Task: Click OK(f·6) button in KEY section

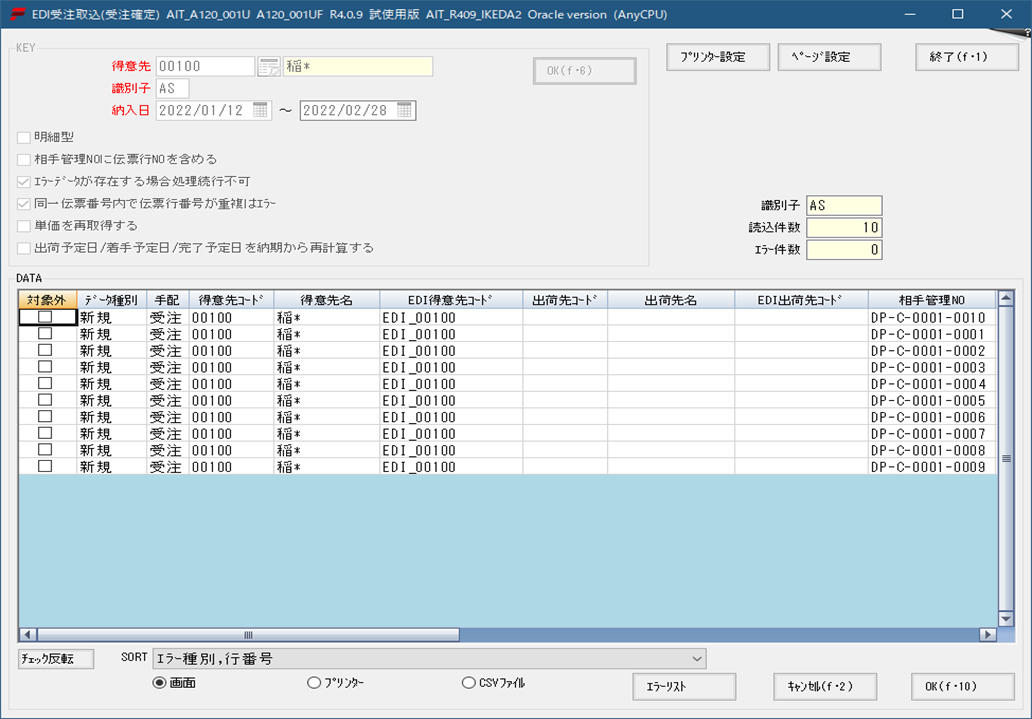Action: pos(584,71)
